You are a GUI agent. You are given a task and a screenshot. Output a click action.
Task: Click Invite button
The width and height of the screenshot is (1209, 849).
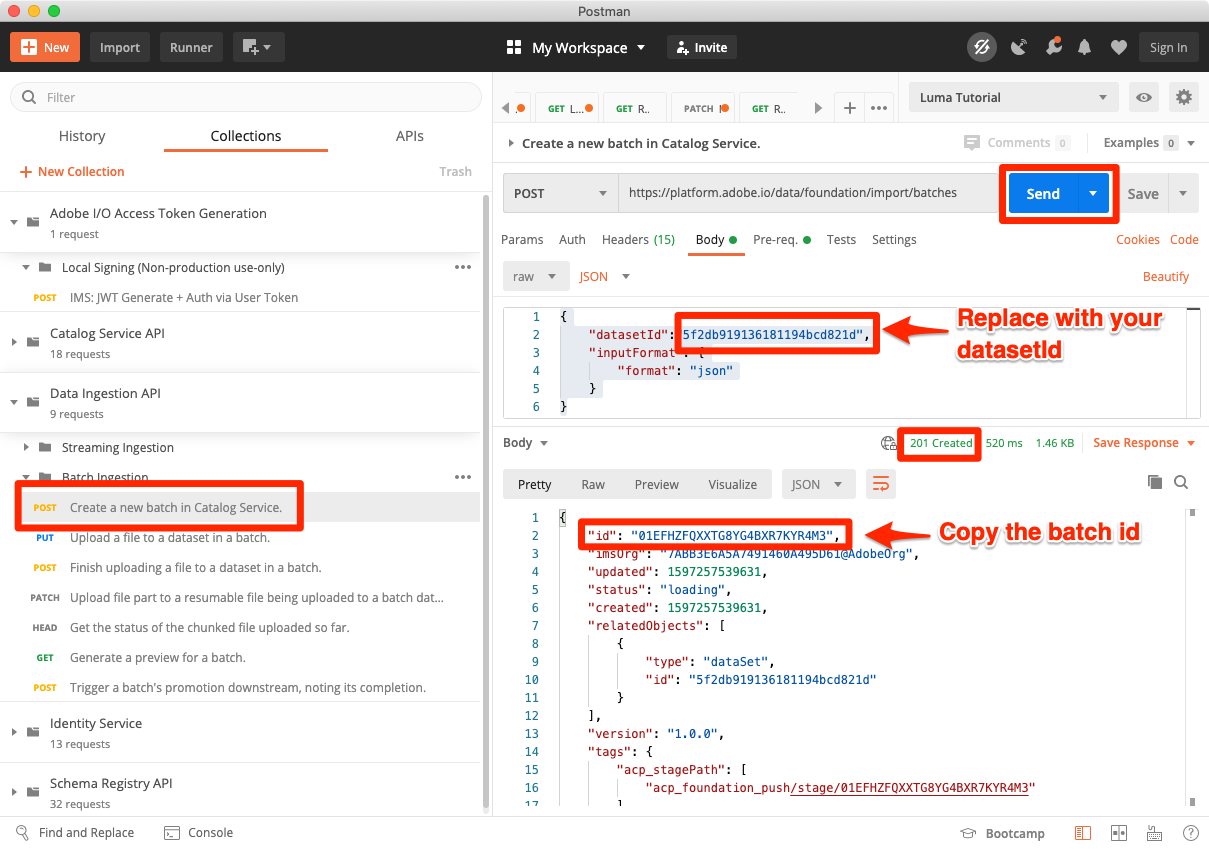click(x=702, y=47)
